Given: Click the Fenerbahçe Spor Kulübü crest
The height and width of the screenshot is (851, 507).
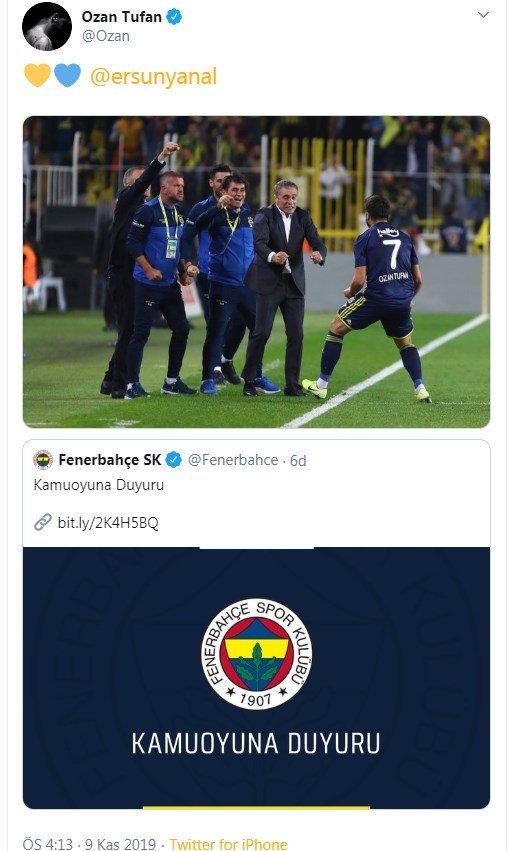Looking at the screenshot, I should point(256,654).
